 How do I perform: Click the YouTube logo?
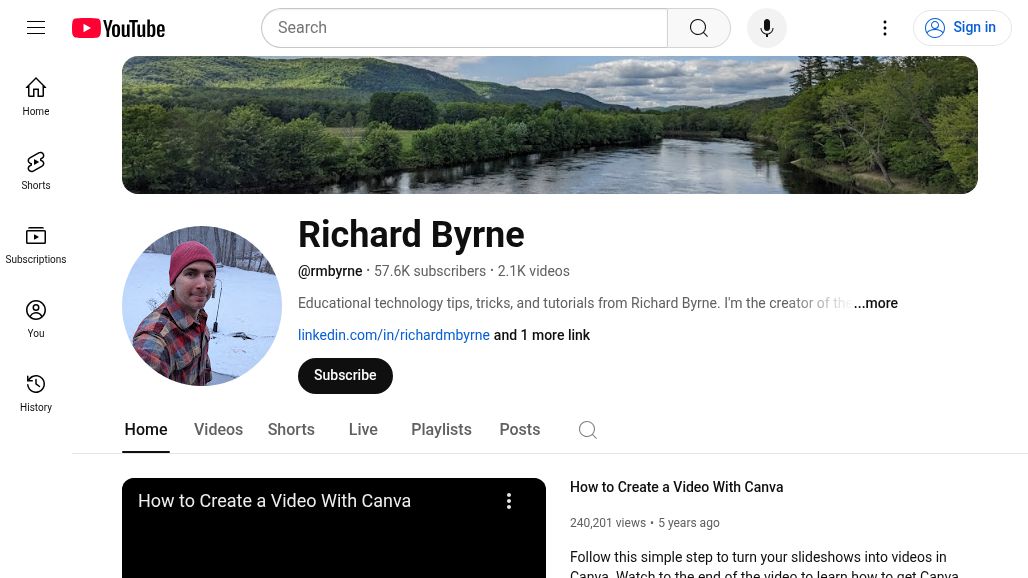click(x=118, y=28)
